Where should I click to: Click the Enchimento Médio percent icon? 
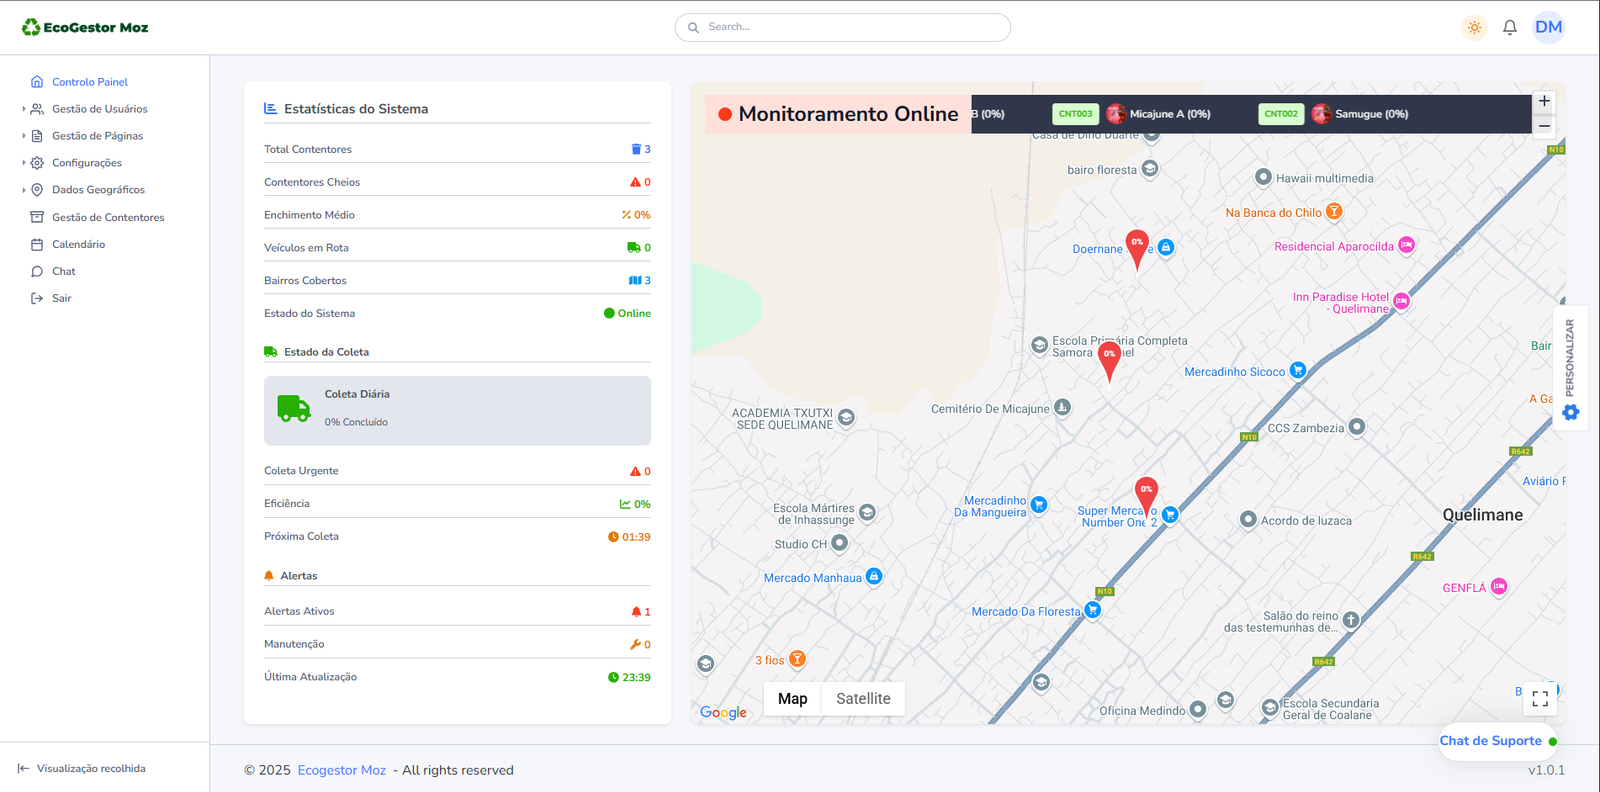[x=626, y=215]
